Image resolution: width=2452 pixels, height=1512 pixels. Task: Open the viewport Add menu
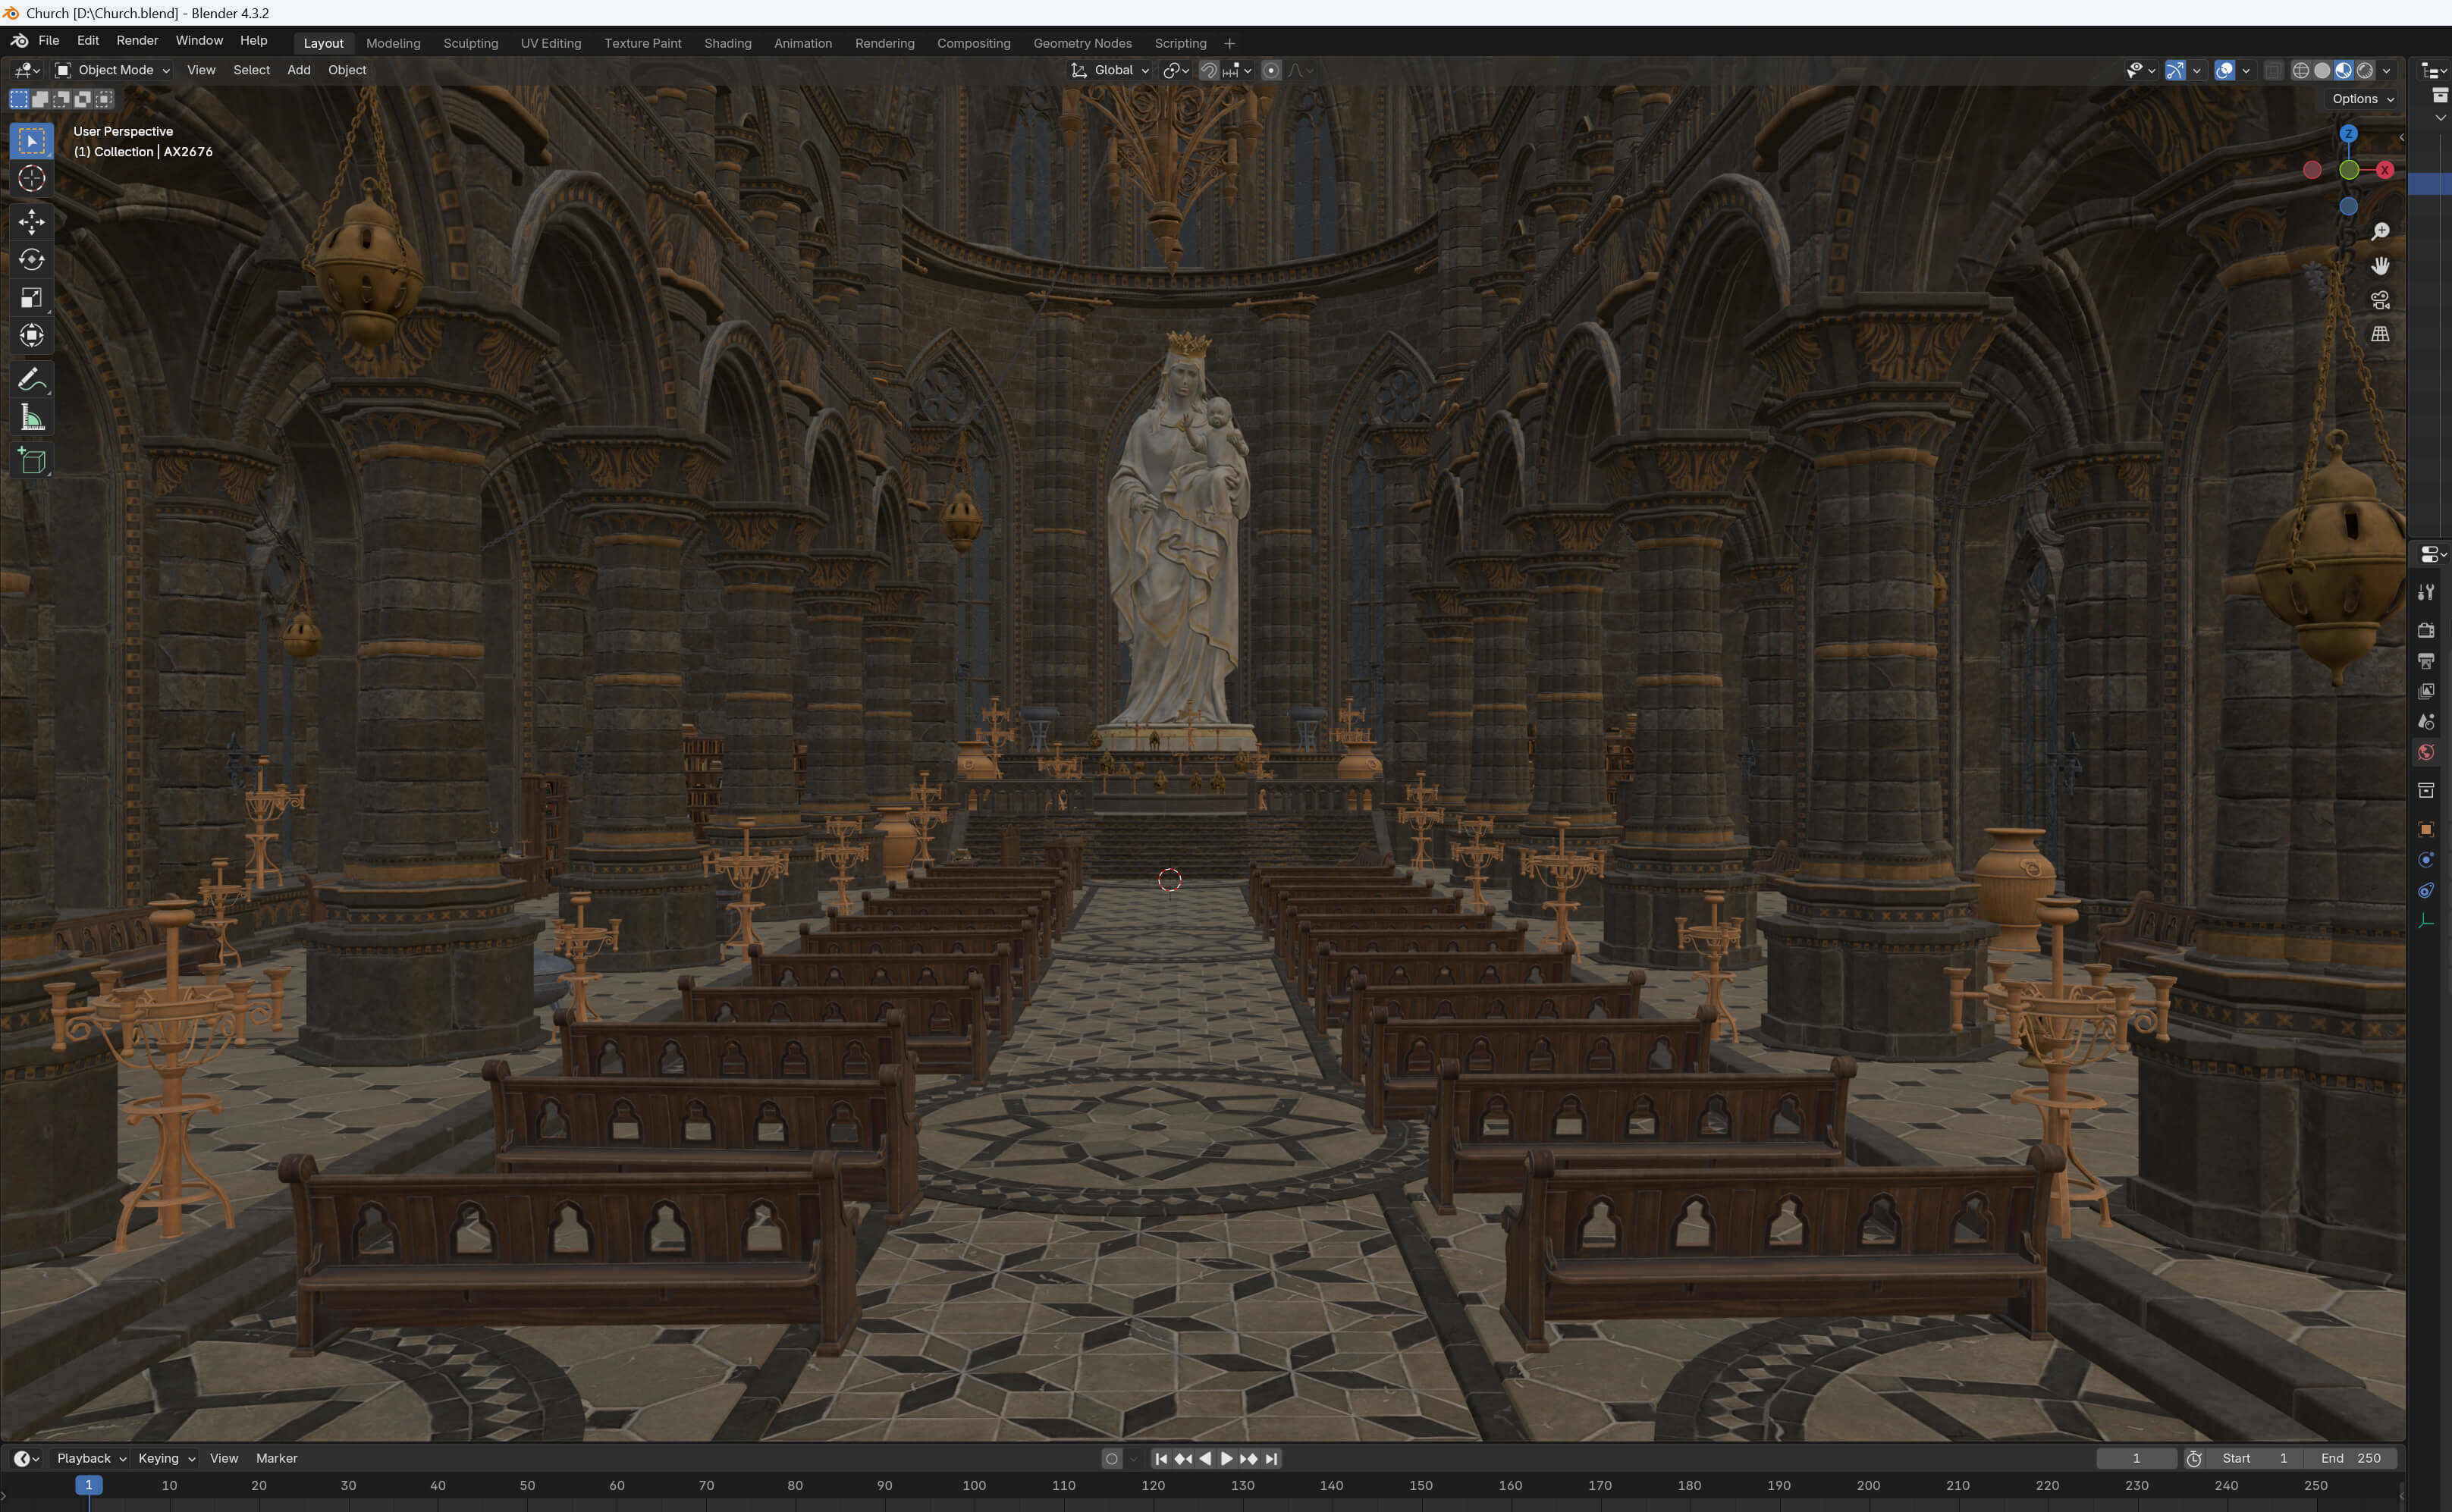(298, 70)
